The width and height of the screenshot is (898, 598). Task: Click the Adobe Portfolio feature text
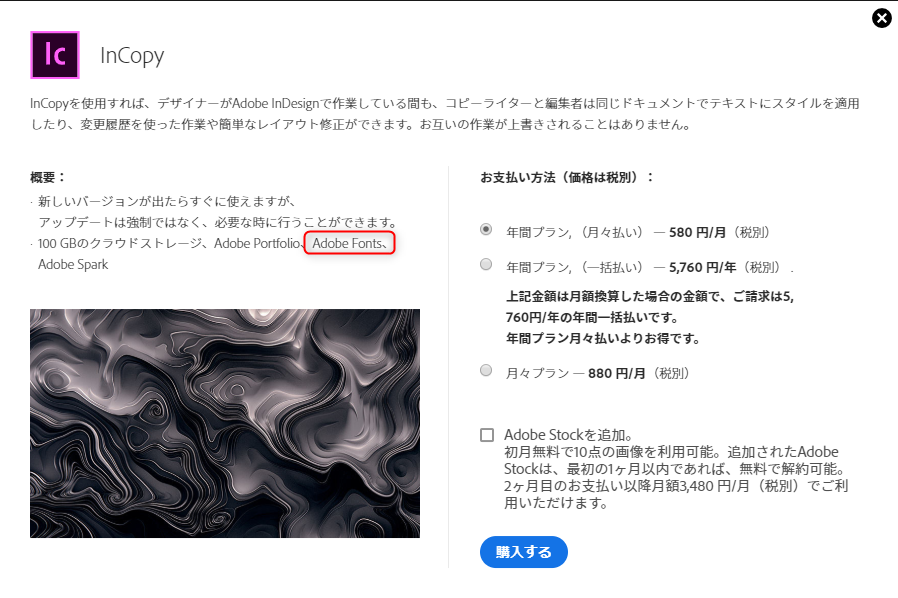[257, 243]
